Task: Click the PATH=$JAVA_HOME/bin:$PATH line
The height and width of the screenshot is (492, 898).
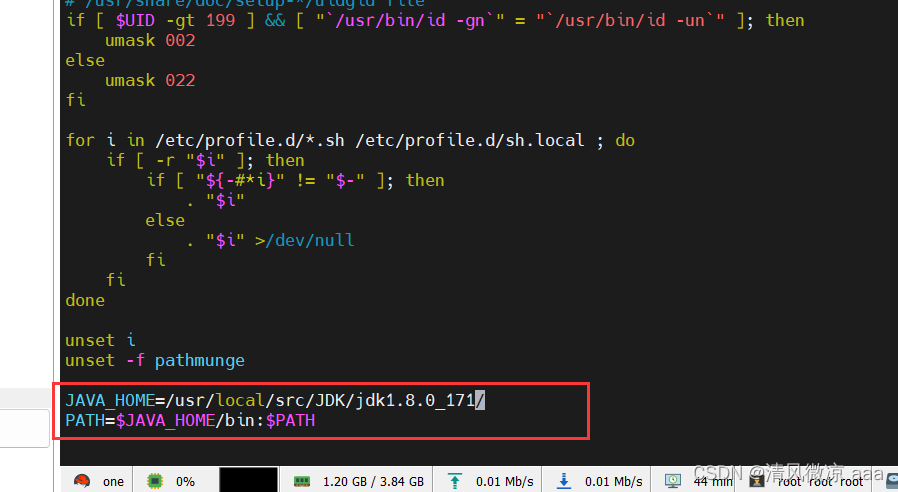Action: (x=190, y=420)
